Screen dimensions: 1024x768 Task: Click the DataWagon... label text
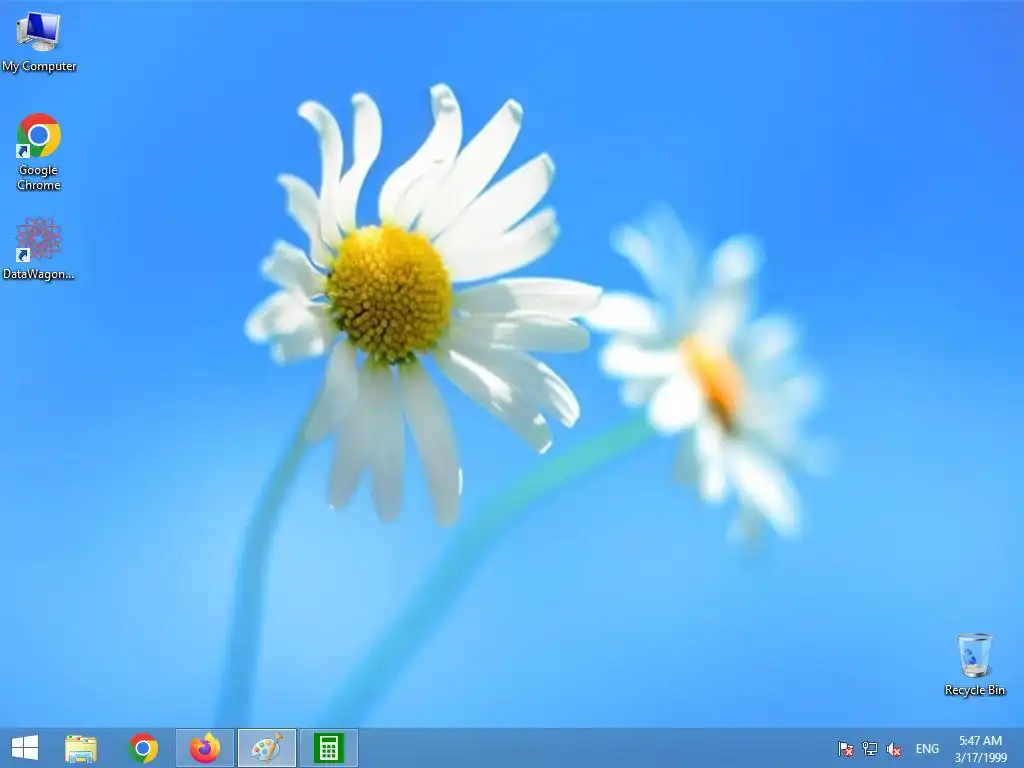pos(39,274)
